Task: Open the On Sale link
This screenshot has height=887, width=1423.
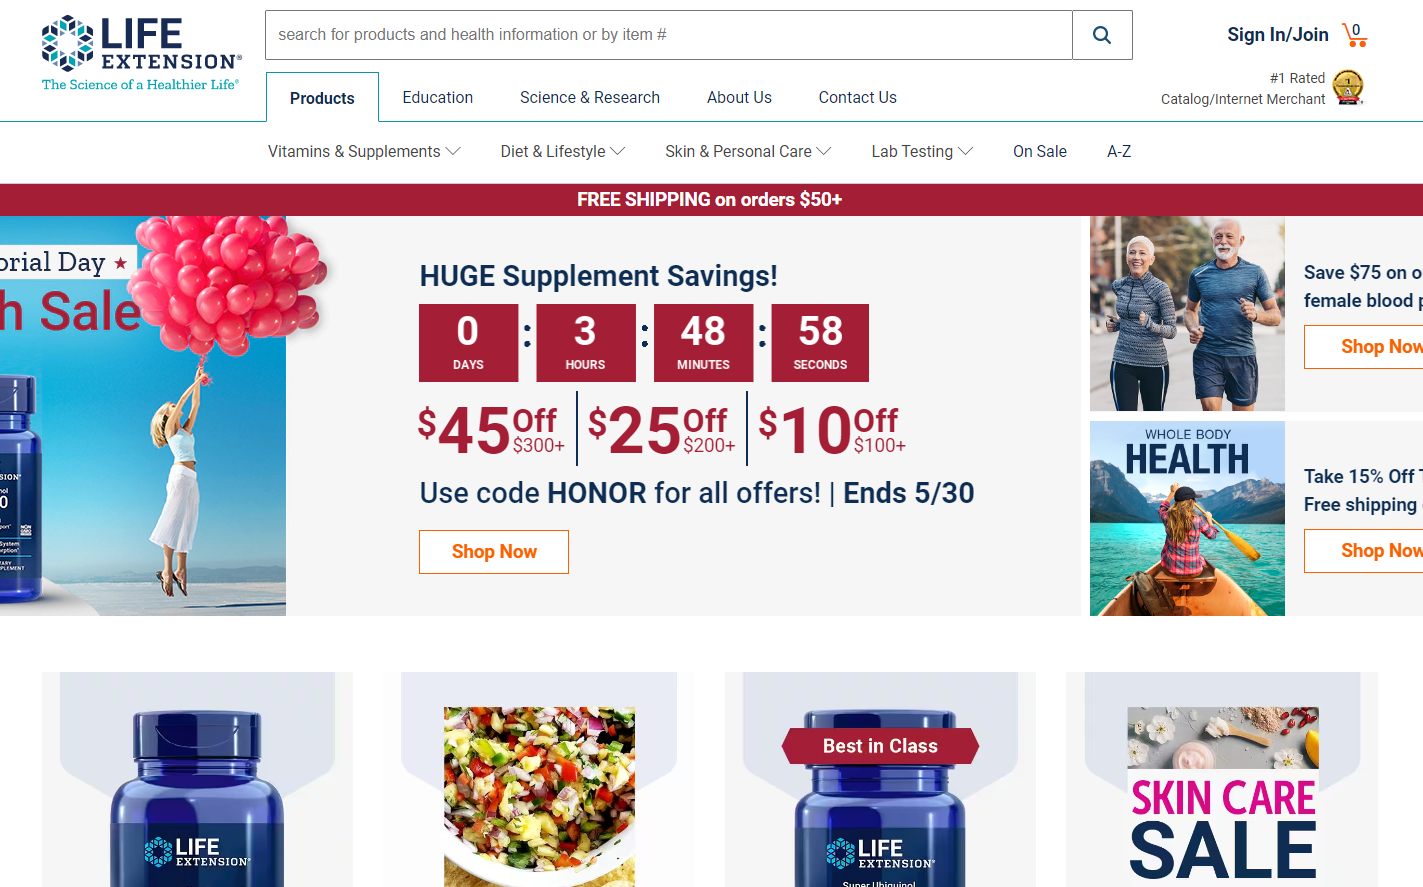Action: click(1040, 152)
